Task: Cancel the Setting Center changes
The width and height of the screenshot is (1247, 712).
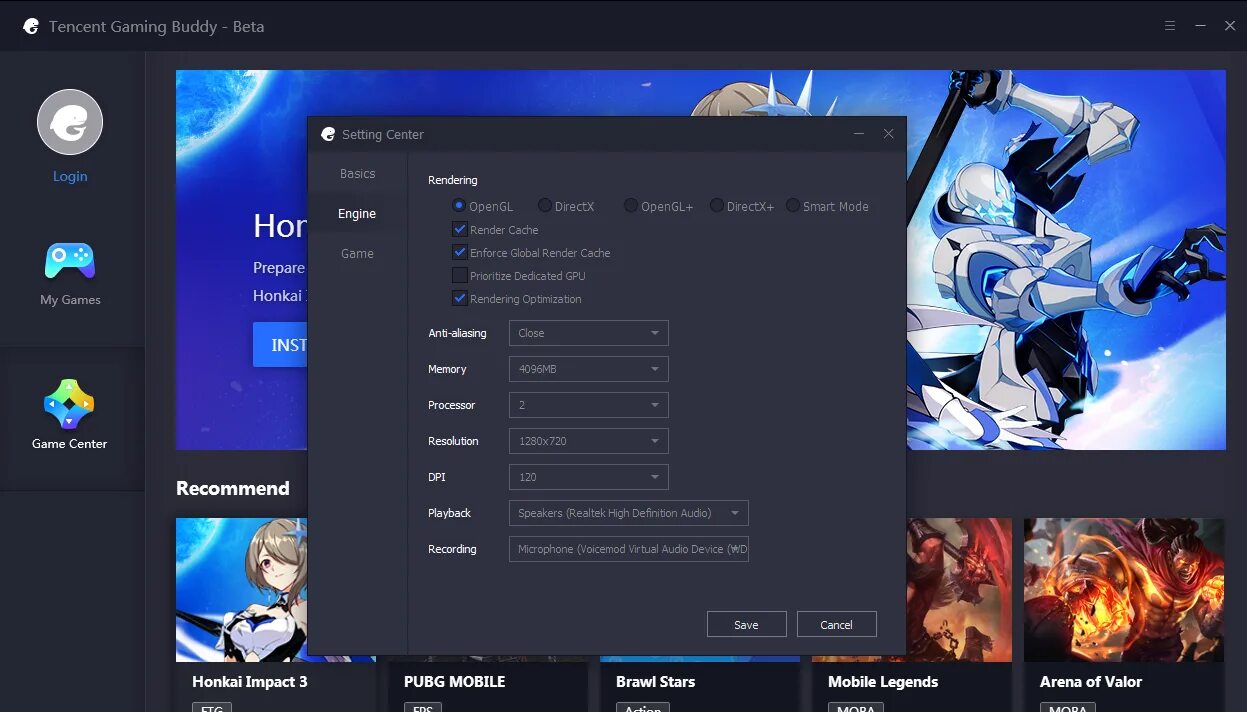Action: (x=836, y=624)
